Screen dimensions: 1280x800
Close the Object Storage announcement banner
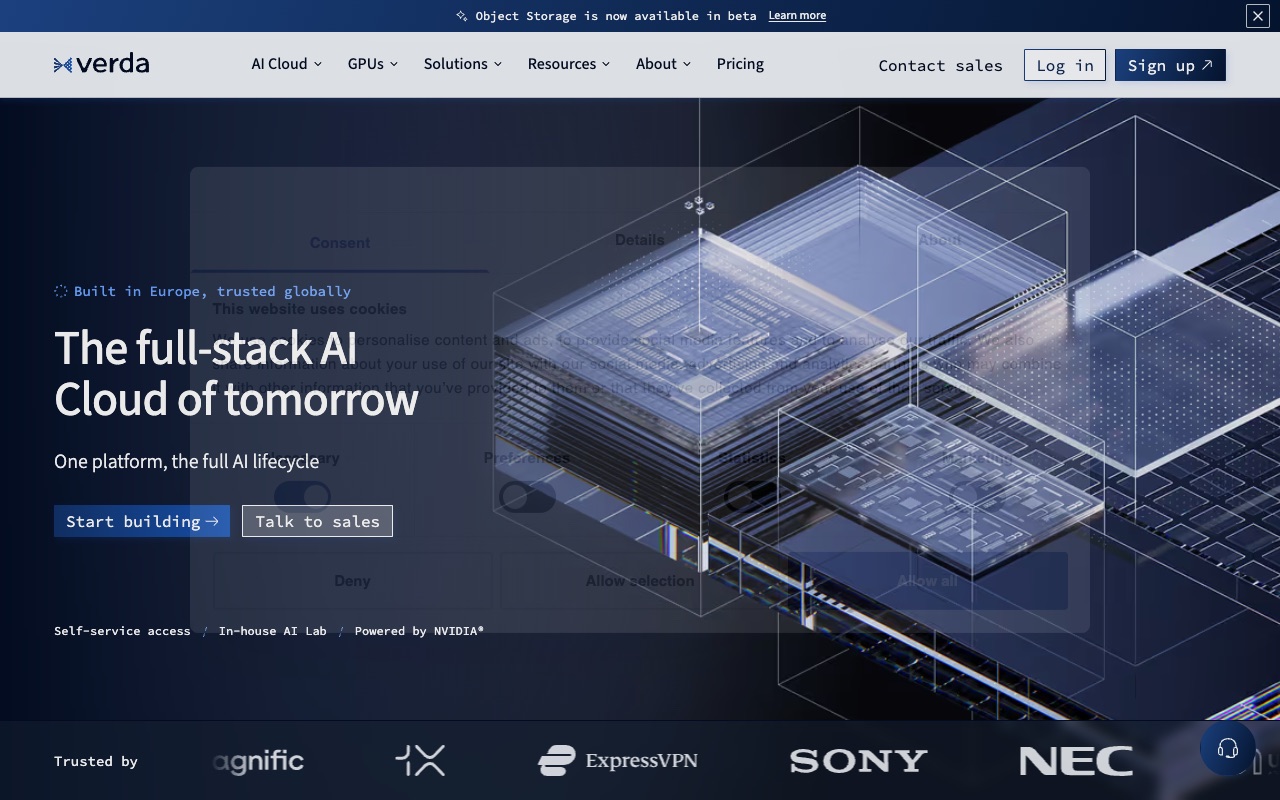point(1257,15)
